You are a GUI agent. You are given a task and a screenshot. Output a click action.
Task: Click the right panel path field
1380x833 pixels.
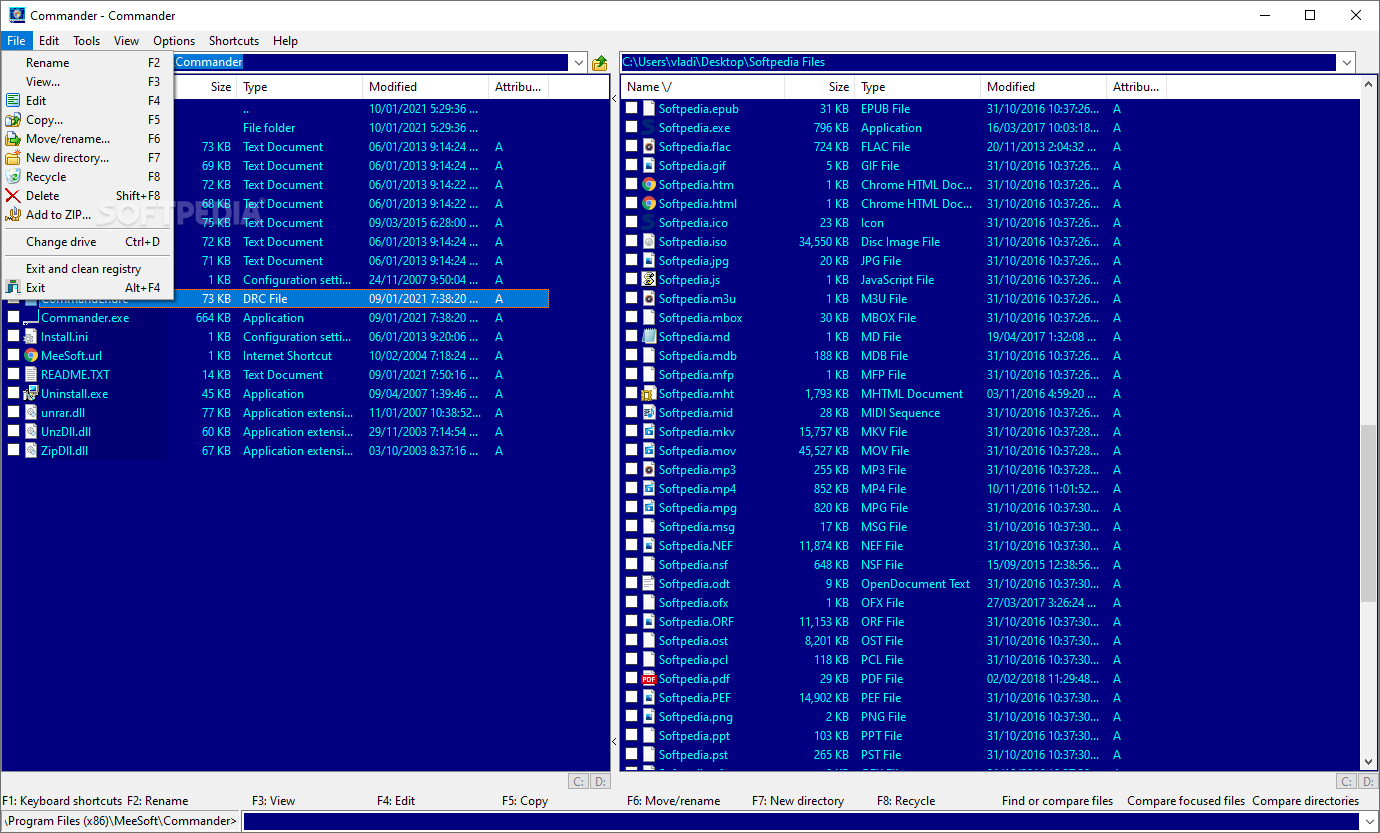978,62
